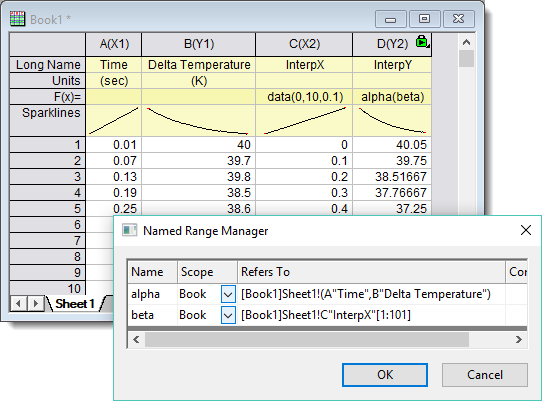Click the InterpX column sparkline
The height and width of the screenshot is (401, 542).
304,120
